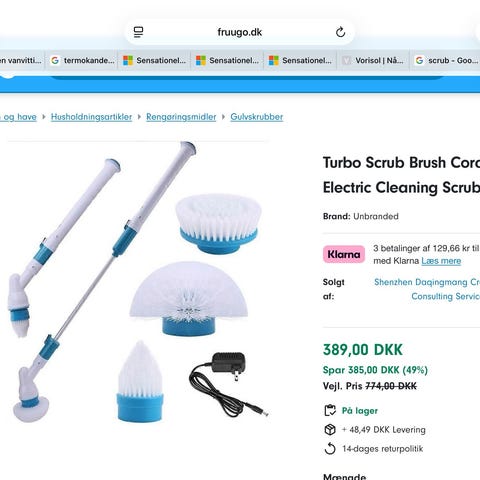Select the Google icon on termokande tab
Image resolution: width=480 pixels, height=480 pixels.
55,60
